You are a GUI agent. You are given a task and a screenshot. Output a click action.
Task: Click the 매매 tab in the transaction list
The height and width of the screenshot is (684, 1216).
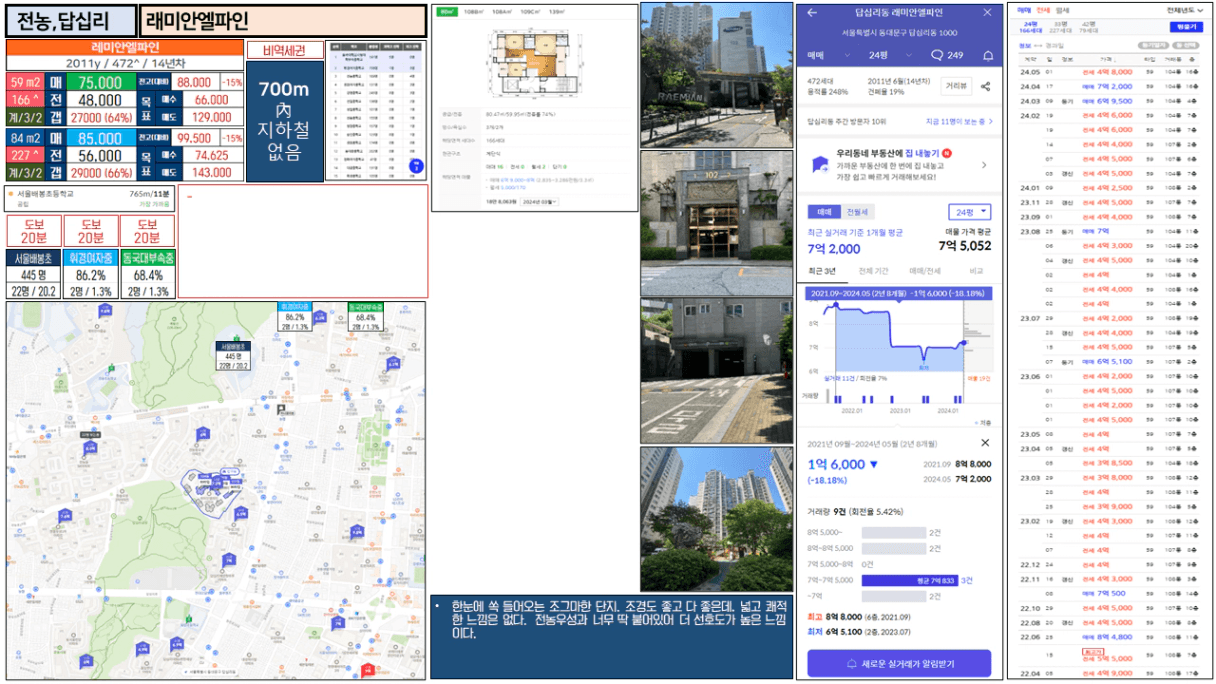pos(1024,9)
